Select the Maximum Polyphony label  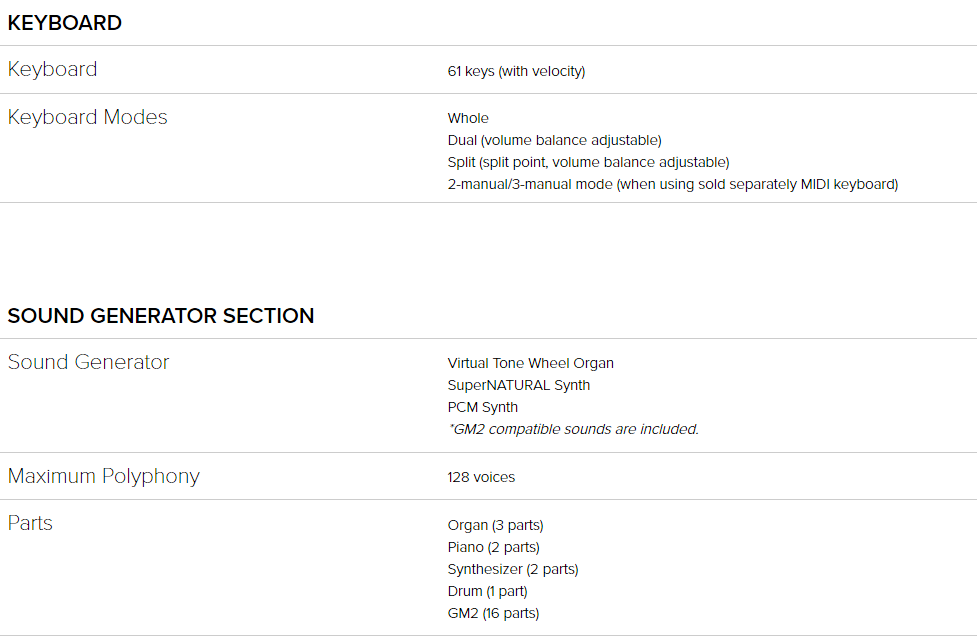click(x=103, y=476)
